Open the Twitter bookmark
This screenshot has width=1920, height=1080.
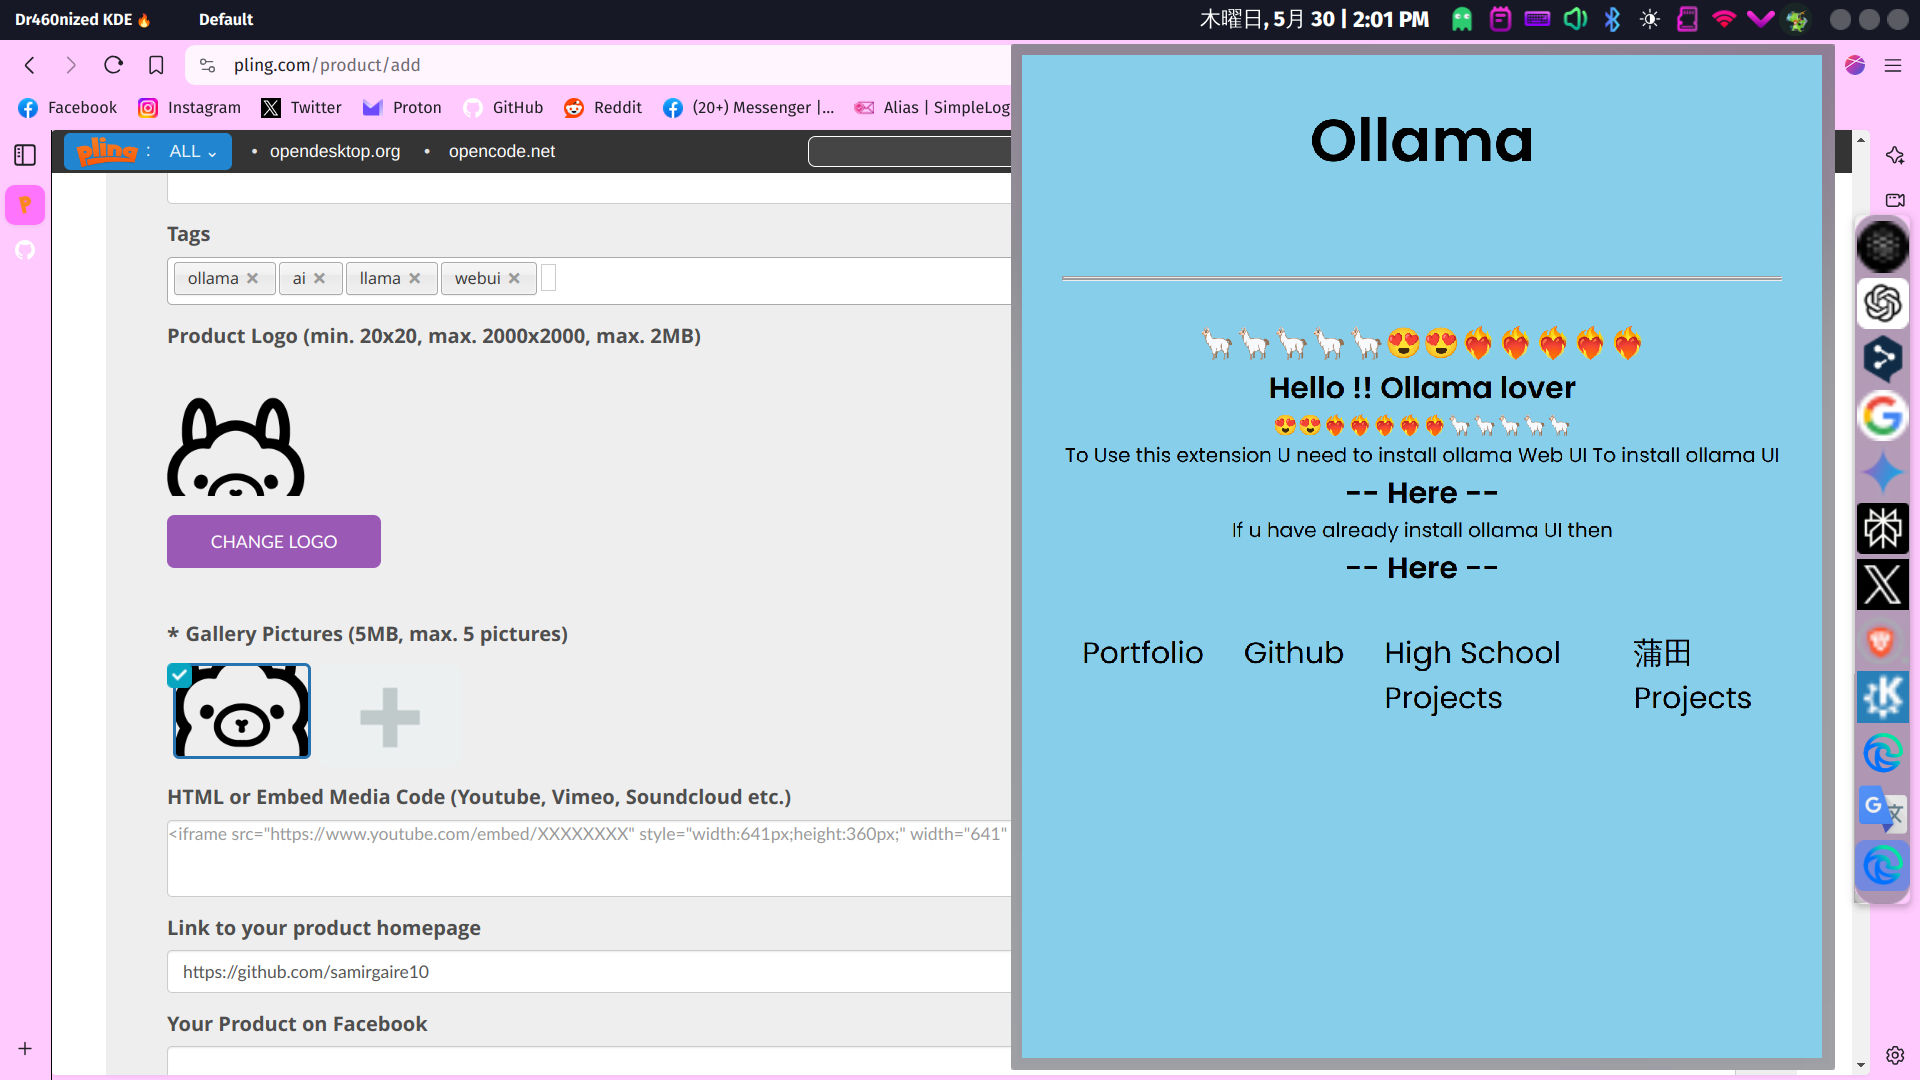tap(302, 108)
